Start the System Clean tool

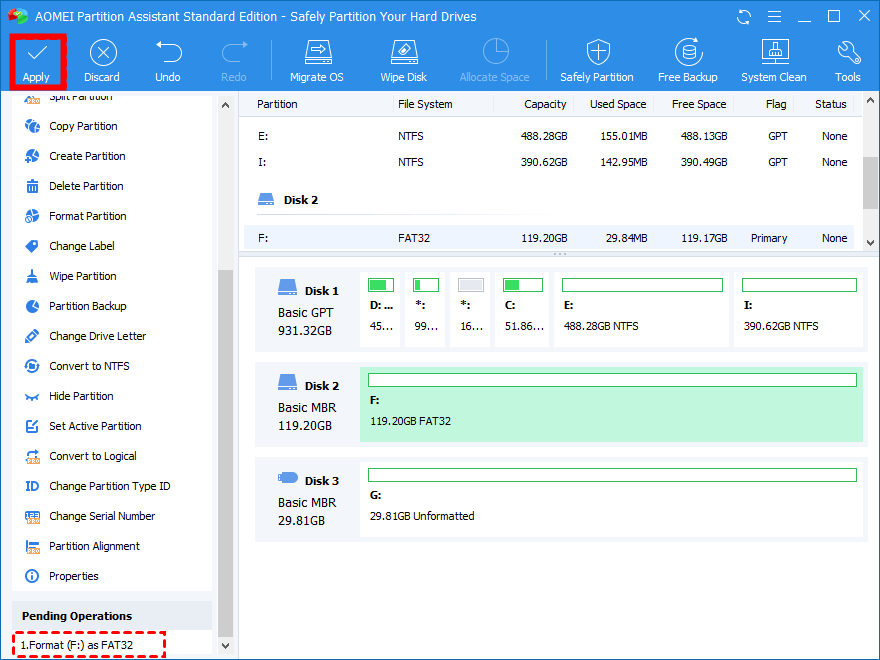coord(774,61)
